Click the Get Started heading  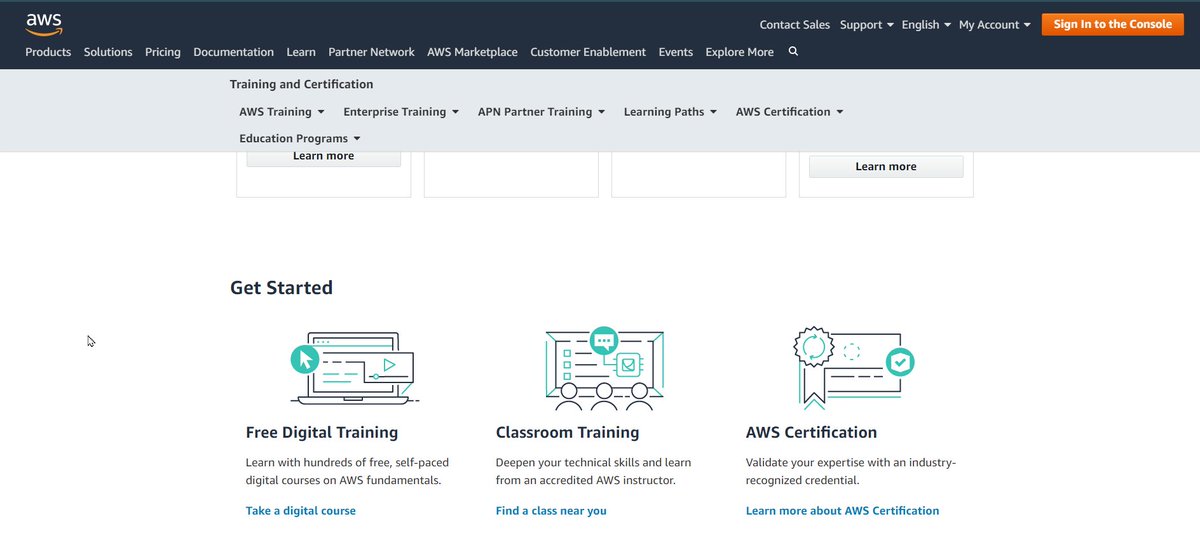tap(281, 288)
